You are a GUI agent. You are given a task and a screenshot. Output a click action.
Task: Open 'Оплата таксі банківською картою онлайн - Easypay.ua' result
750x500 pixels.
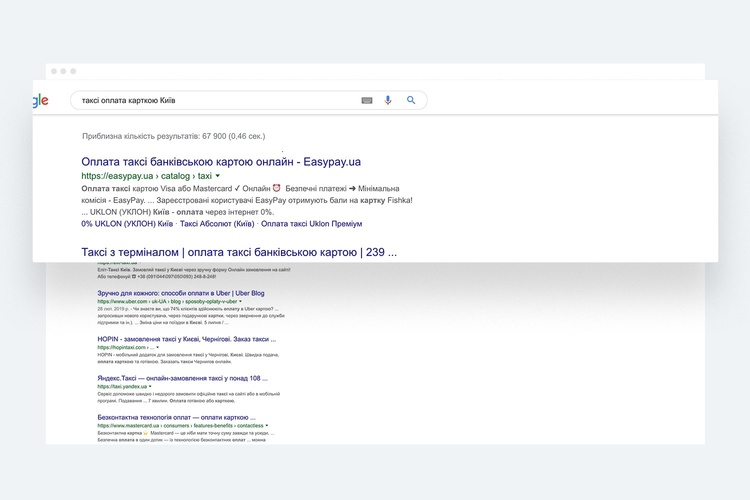[x=221, y=162]
